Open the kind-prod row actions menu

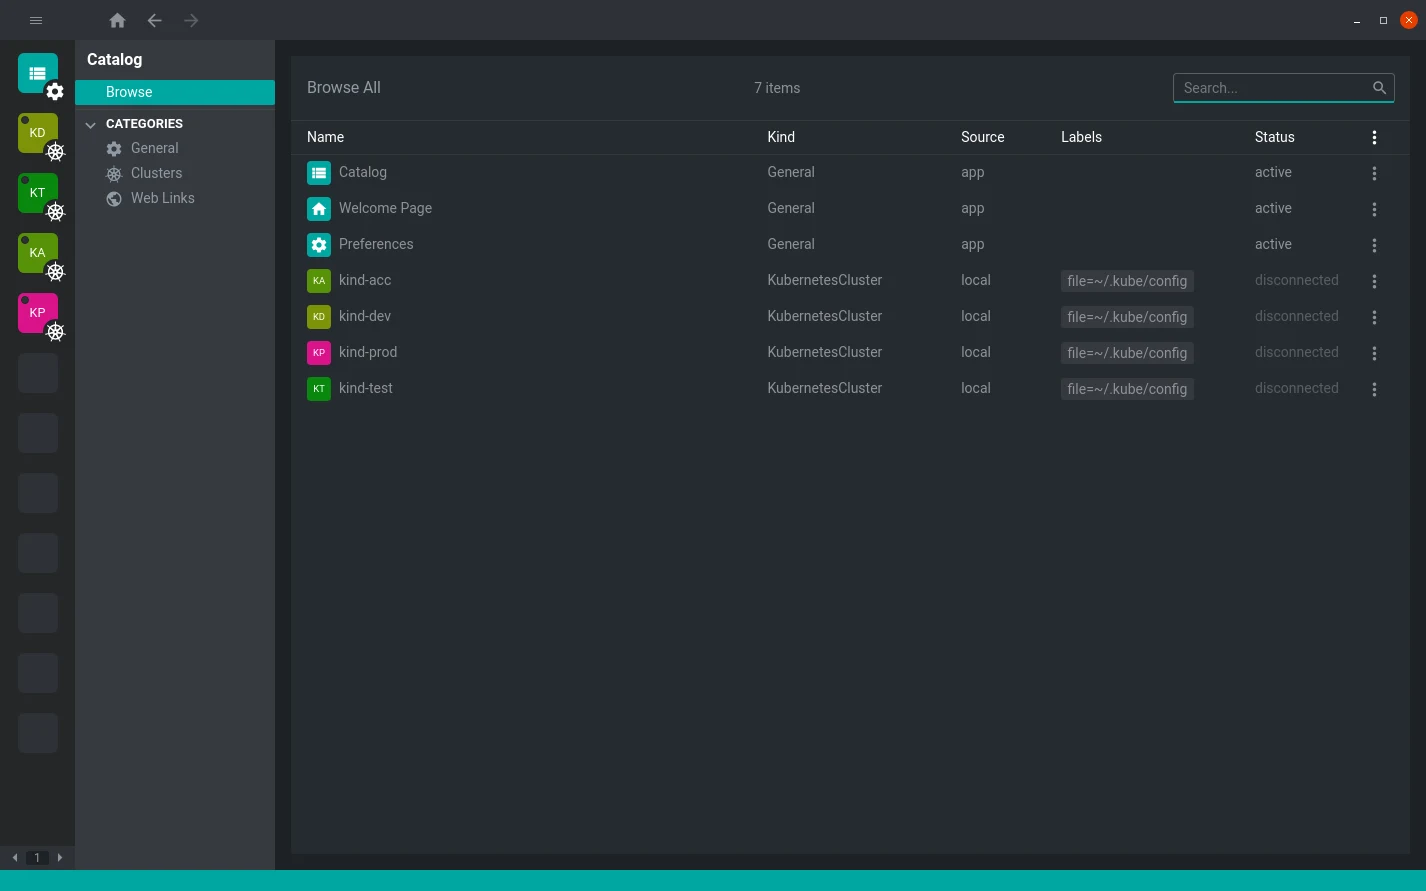1374,353
